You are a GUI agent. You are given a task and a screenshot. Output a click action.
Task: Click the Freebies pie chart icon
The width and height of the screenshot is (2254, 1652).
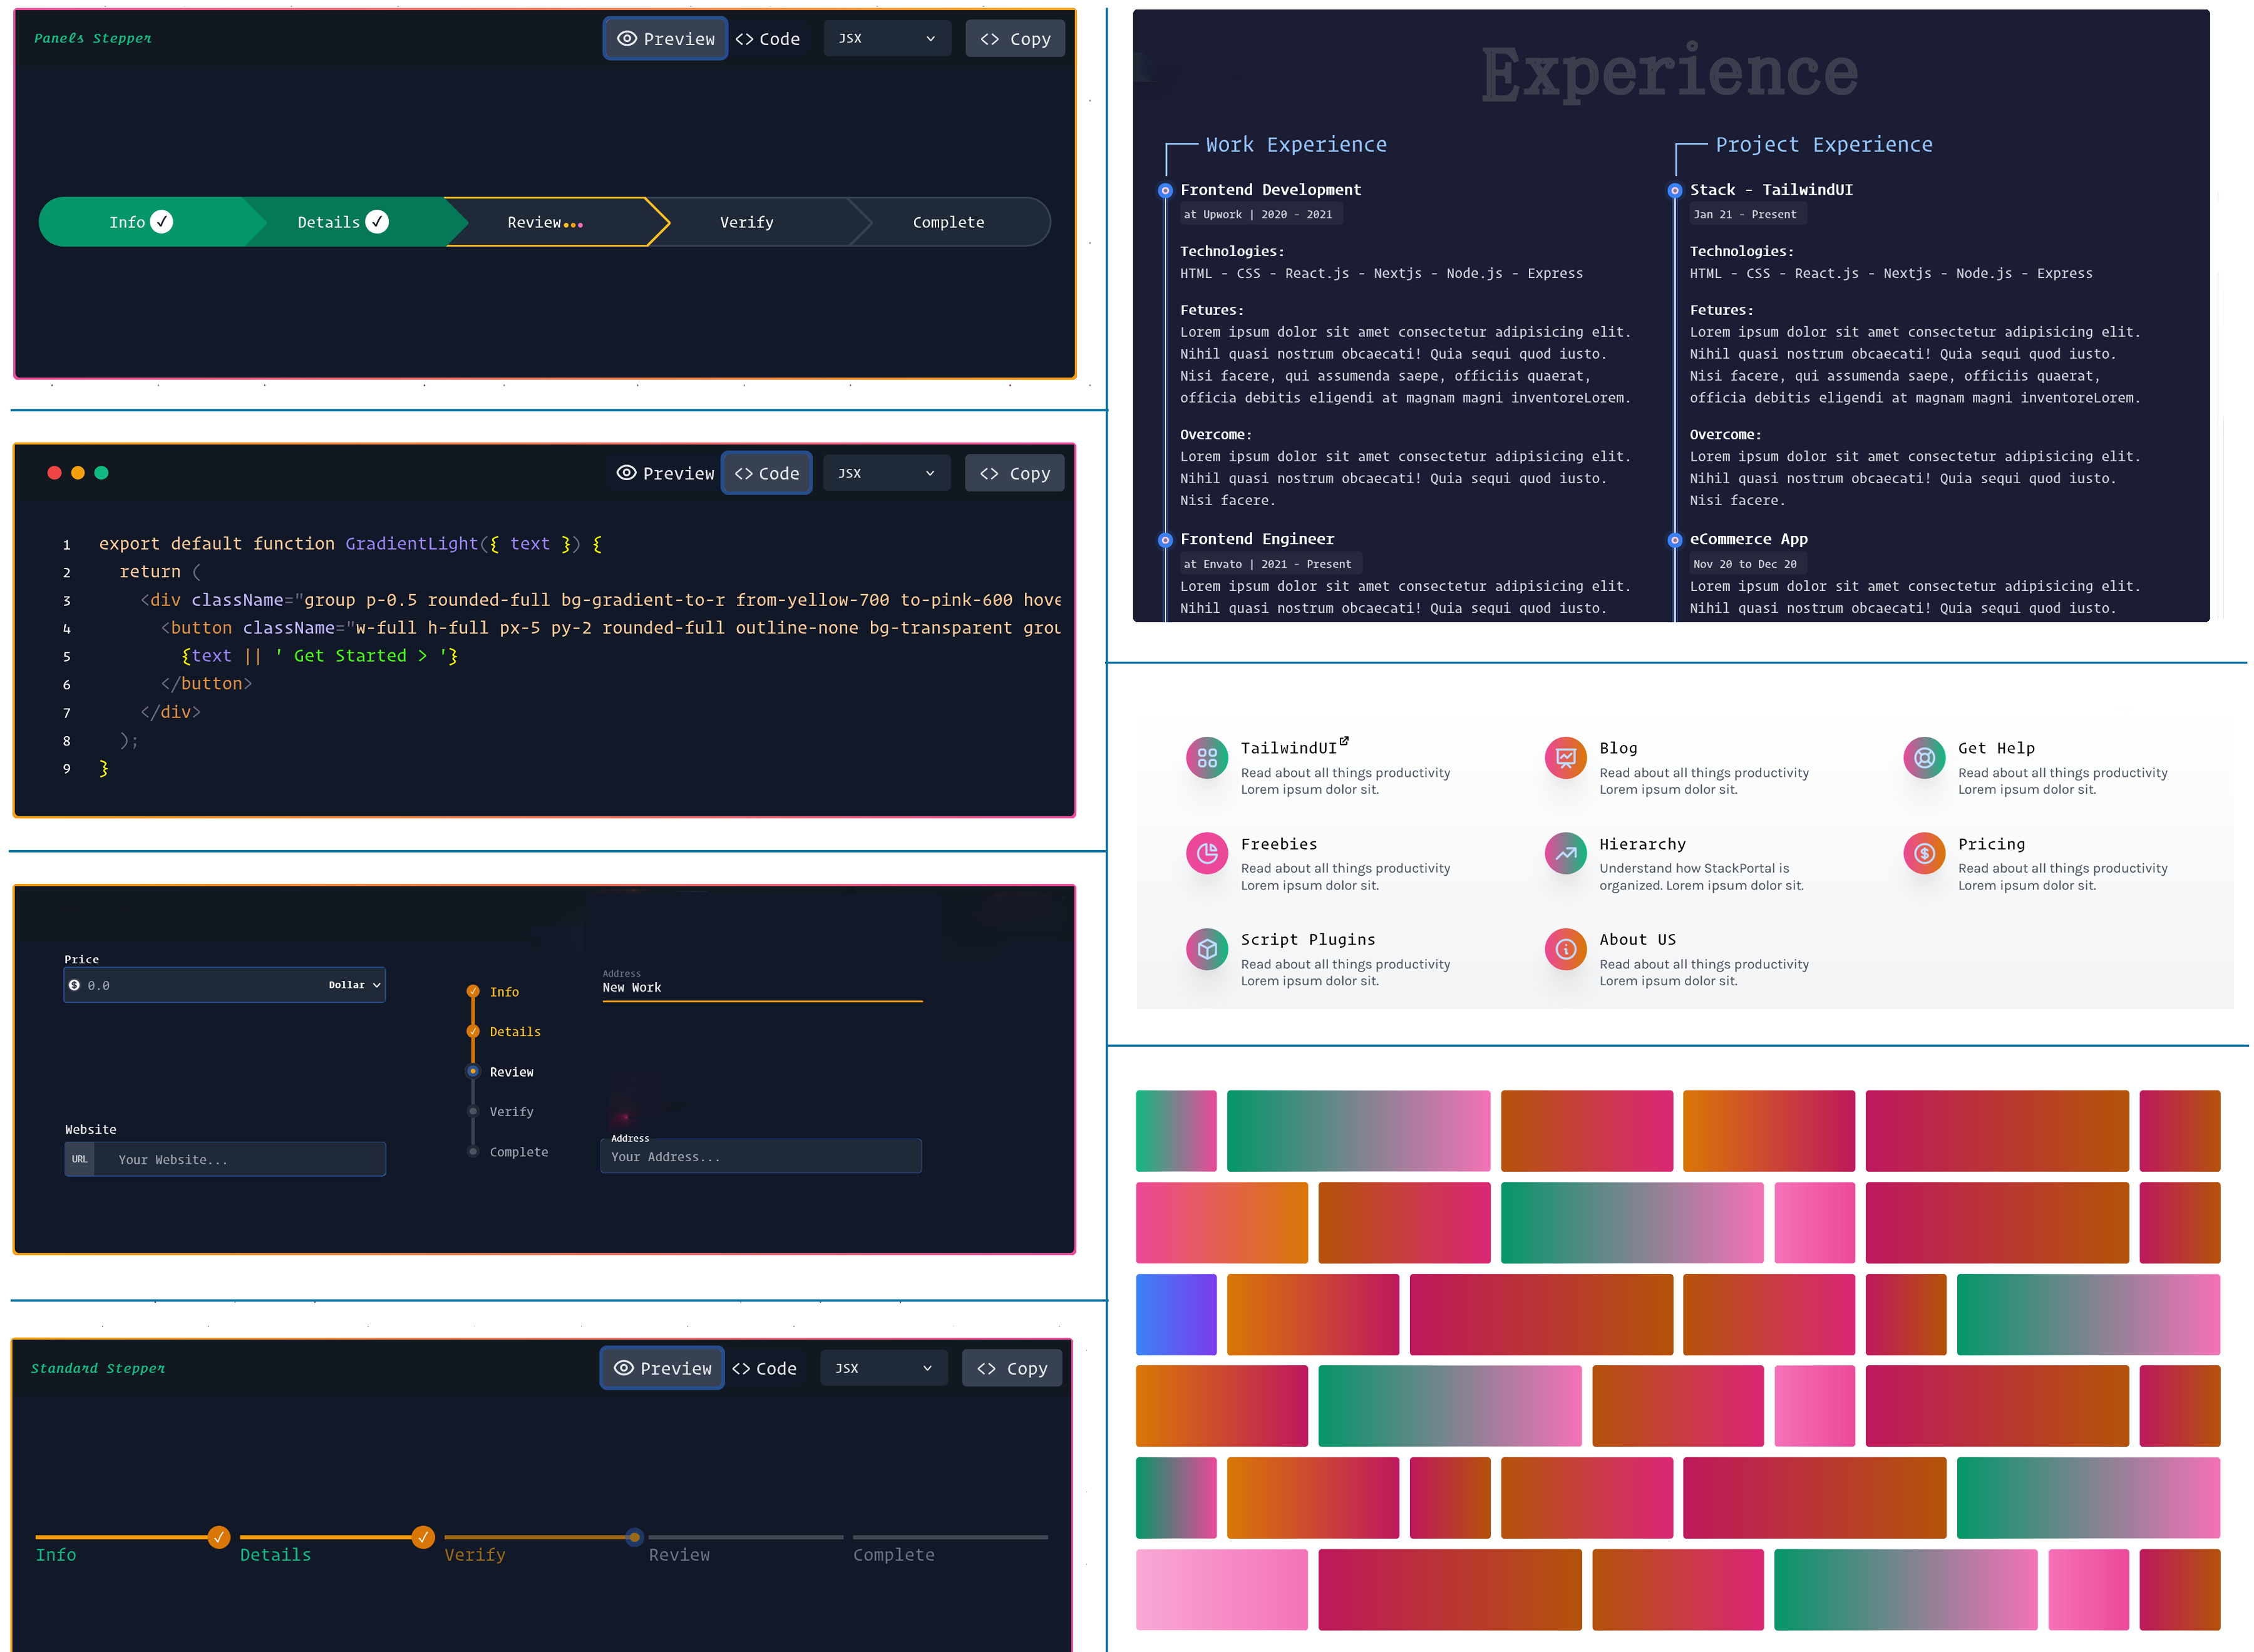1207,853
